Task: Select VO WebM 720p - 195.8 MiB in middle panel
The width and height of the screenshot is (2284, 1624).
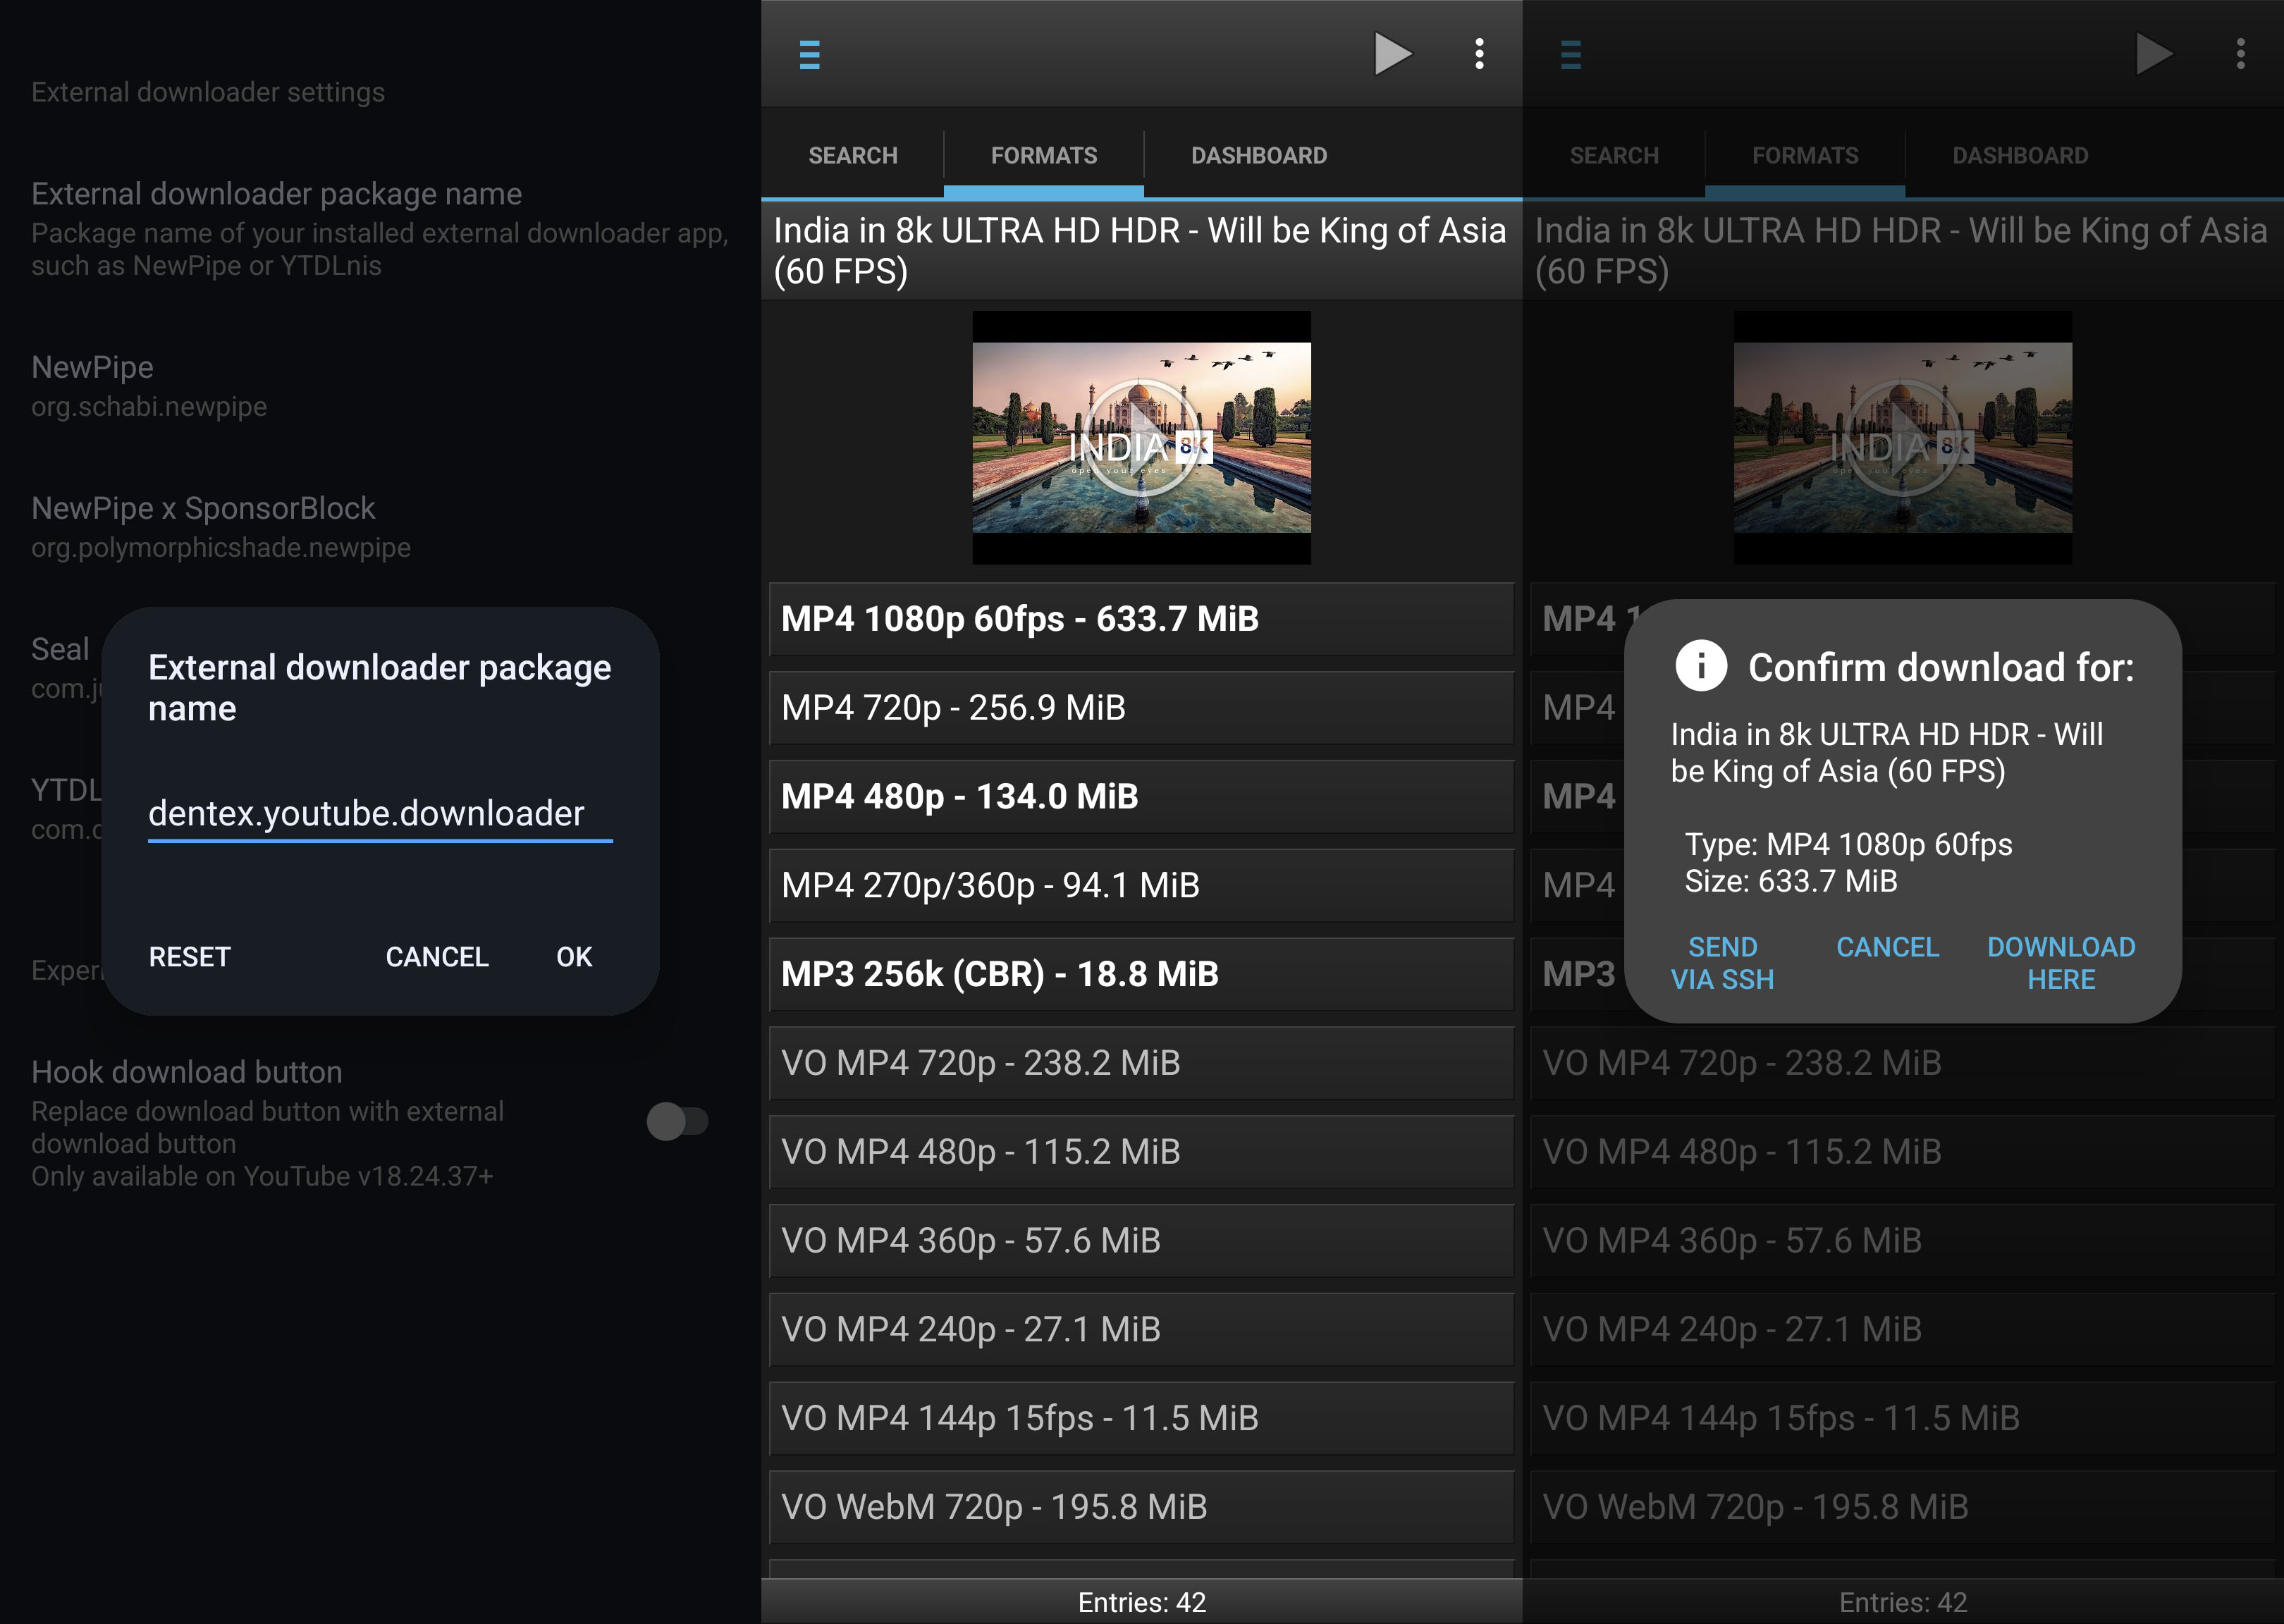Action: coord(1141,1507)
